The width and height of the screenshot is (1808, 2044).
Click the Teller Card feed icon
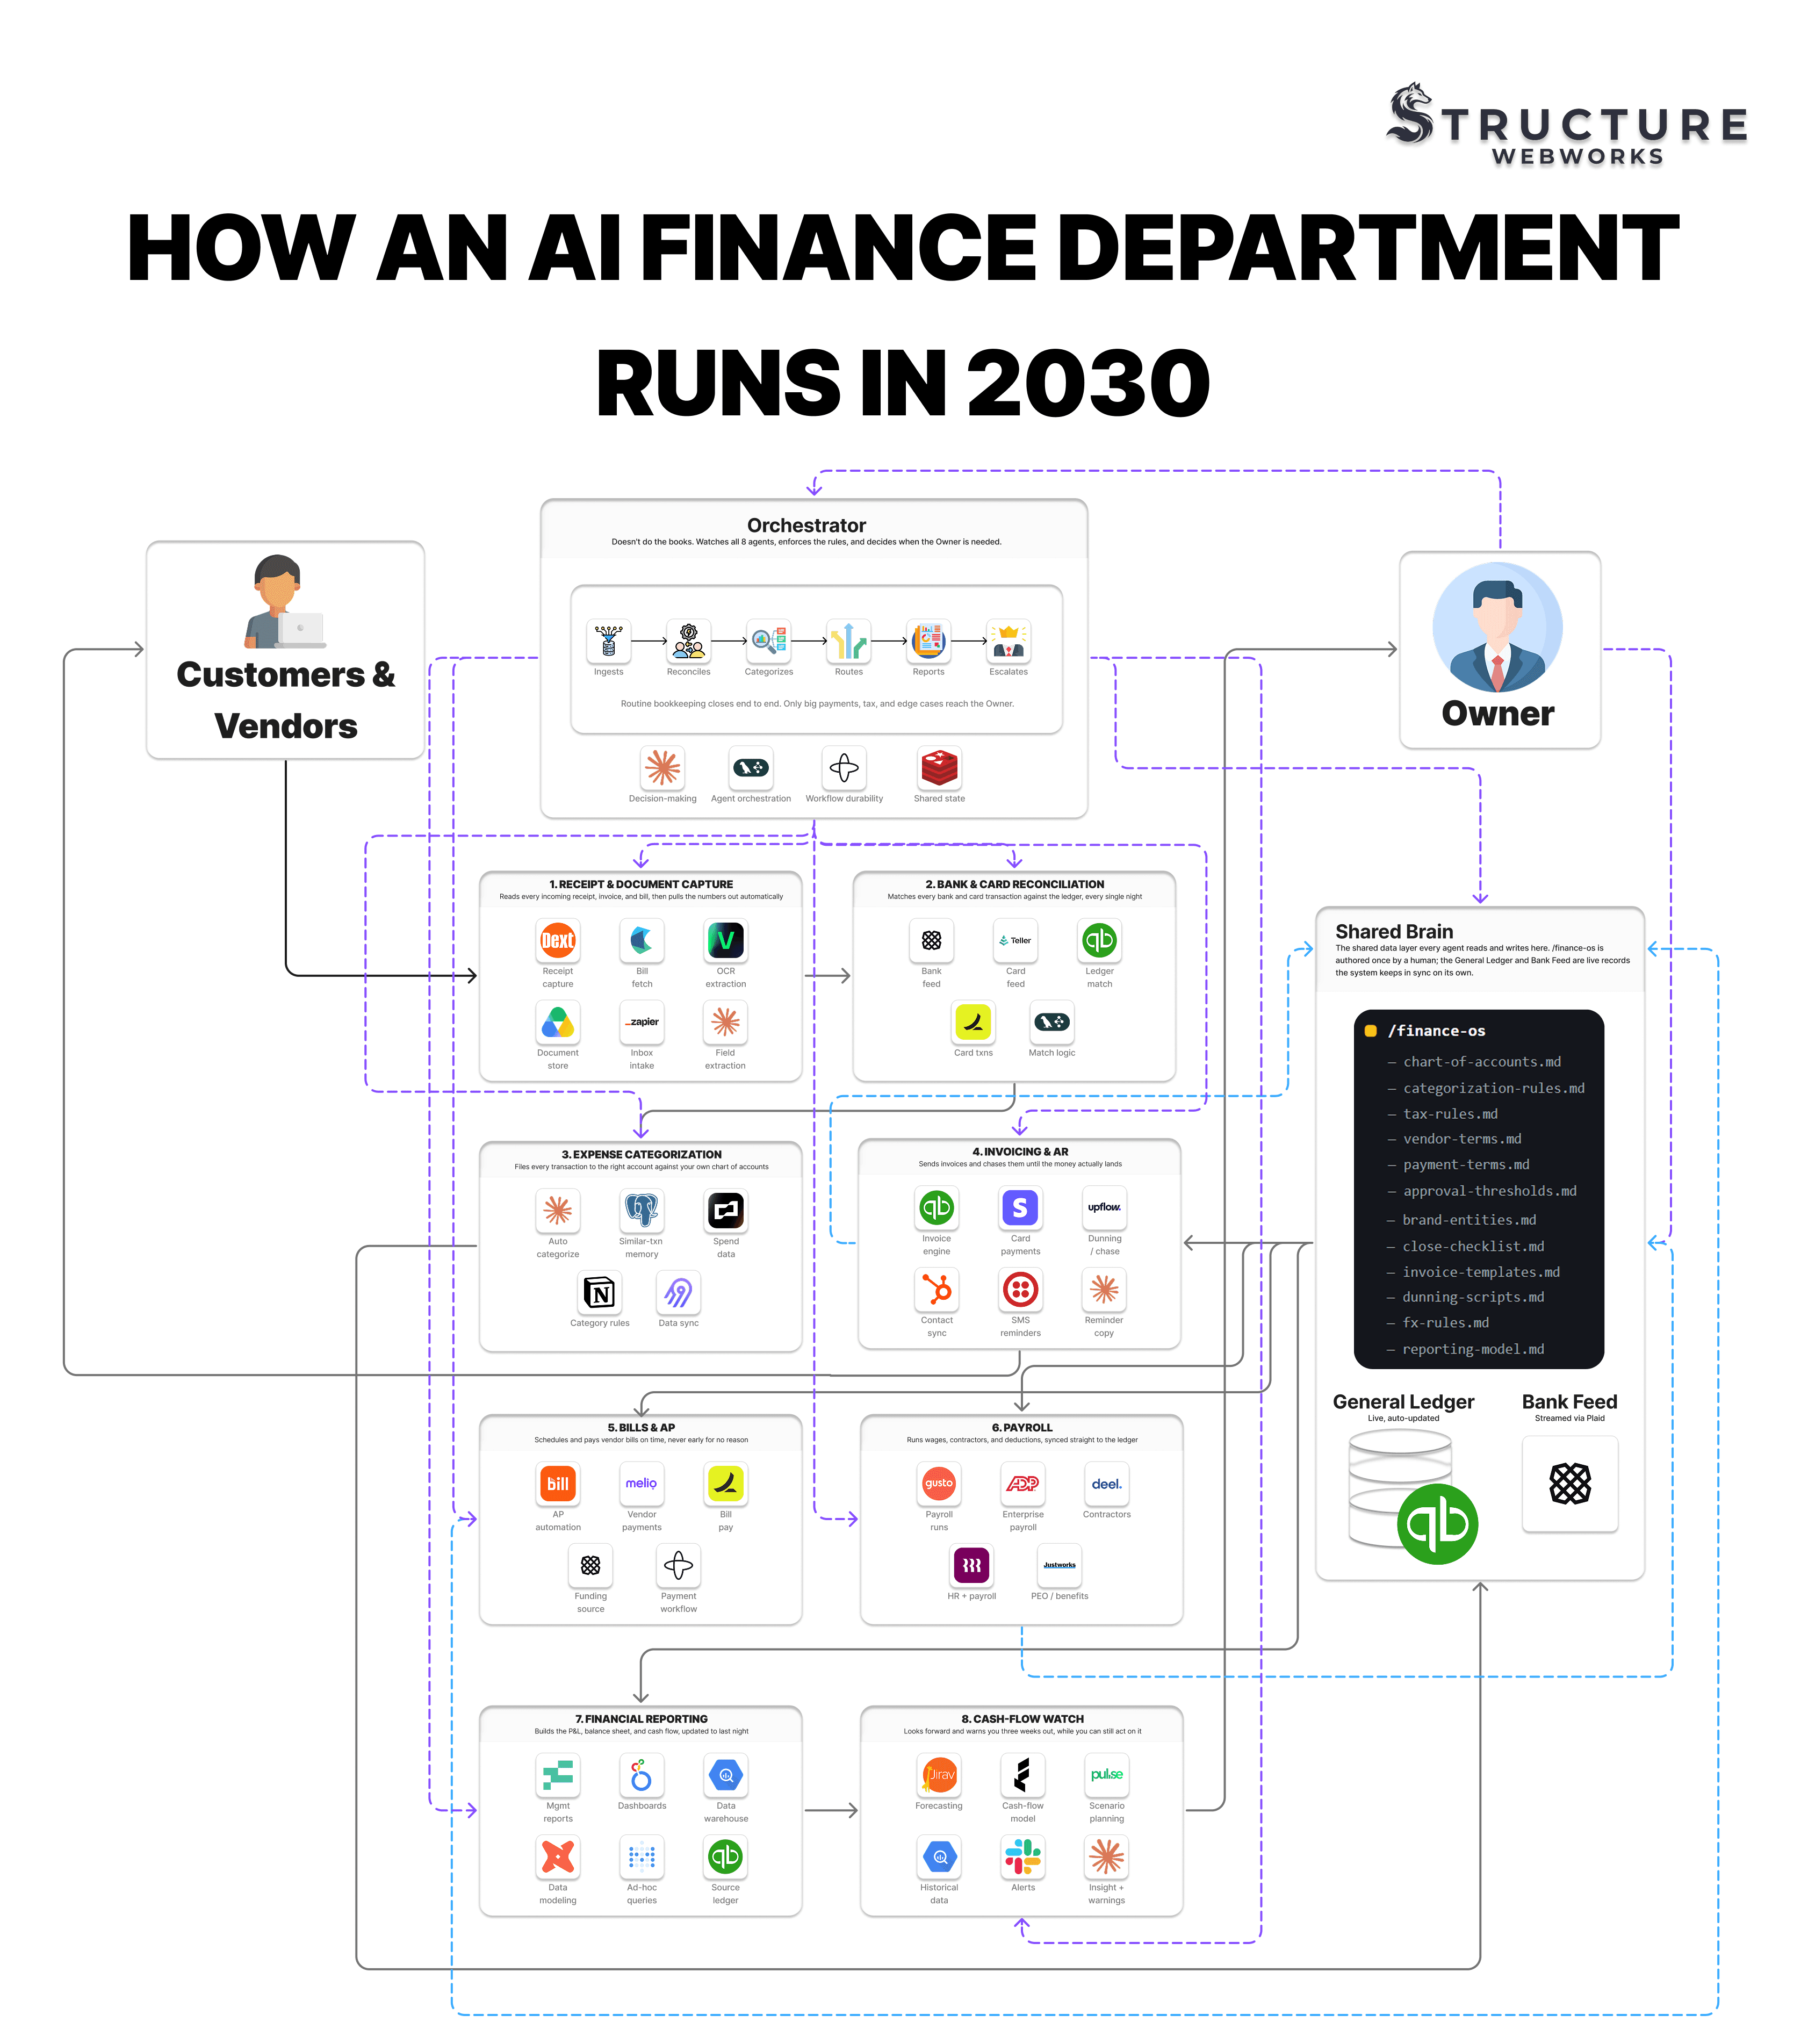(x=1015, y=940)
